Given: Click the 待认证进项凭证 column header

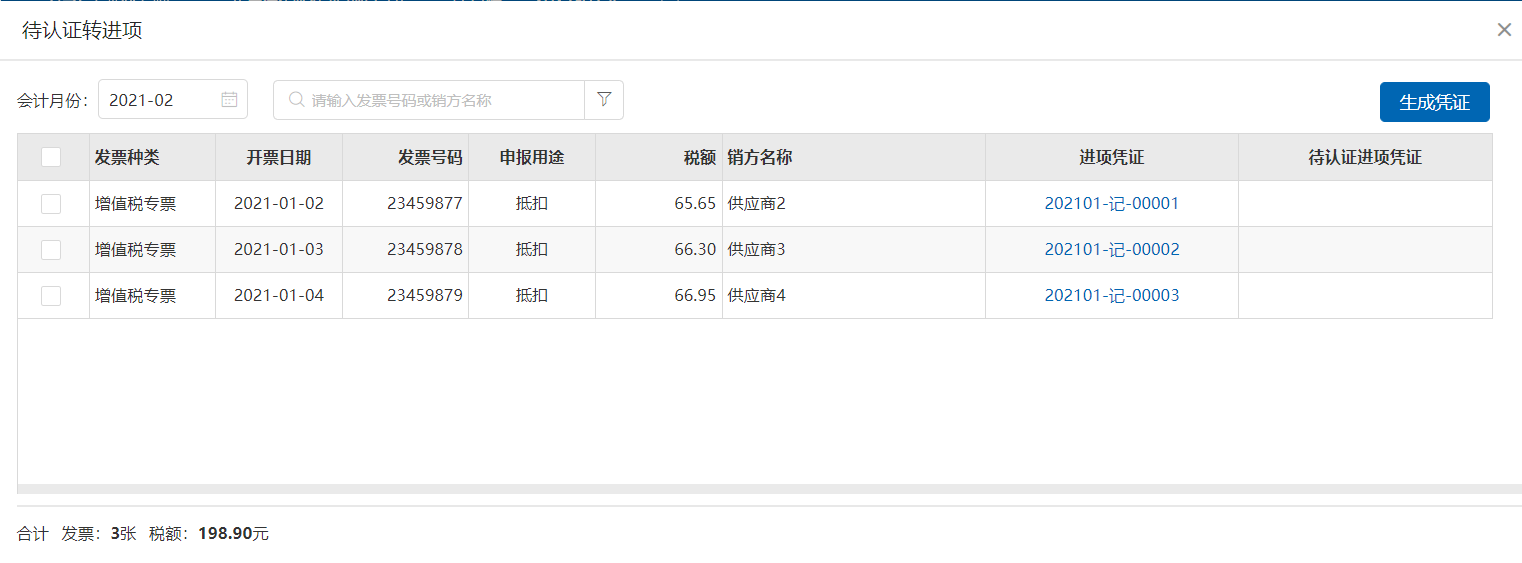Looking at the screenshot, I should (1365, 158).
